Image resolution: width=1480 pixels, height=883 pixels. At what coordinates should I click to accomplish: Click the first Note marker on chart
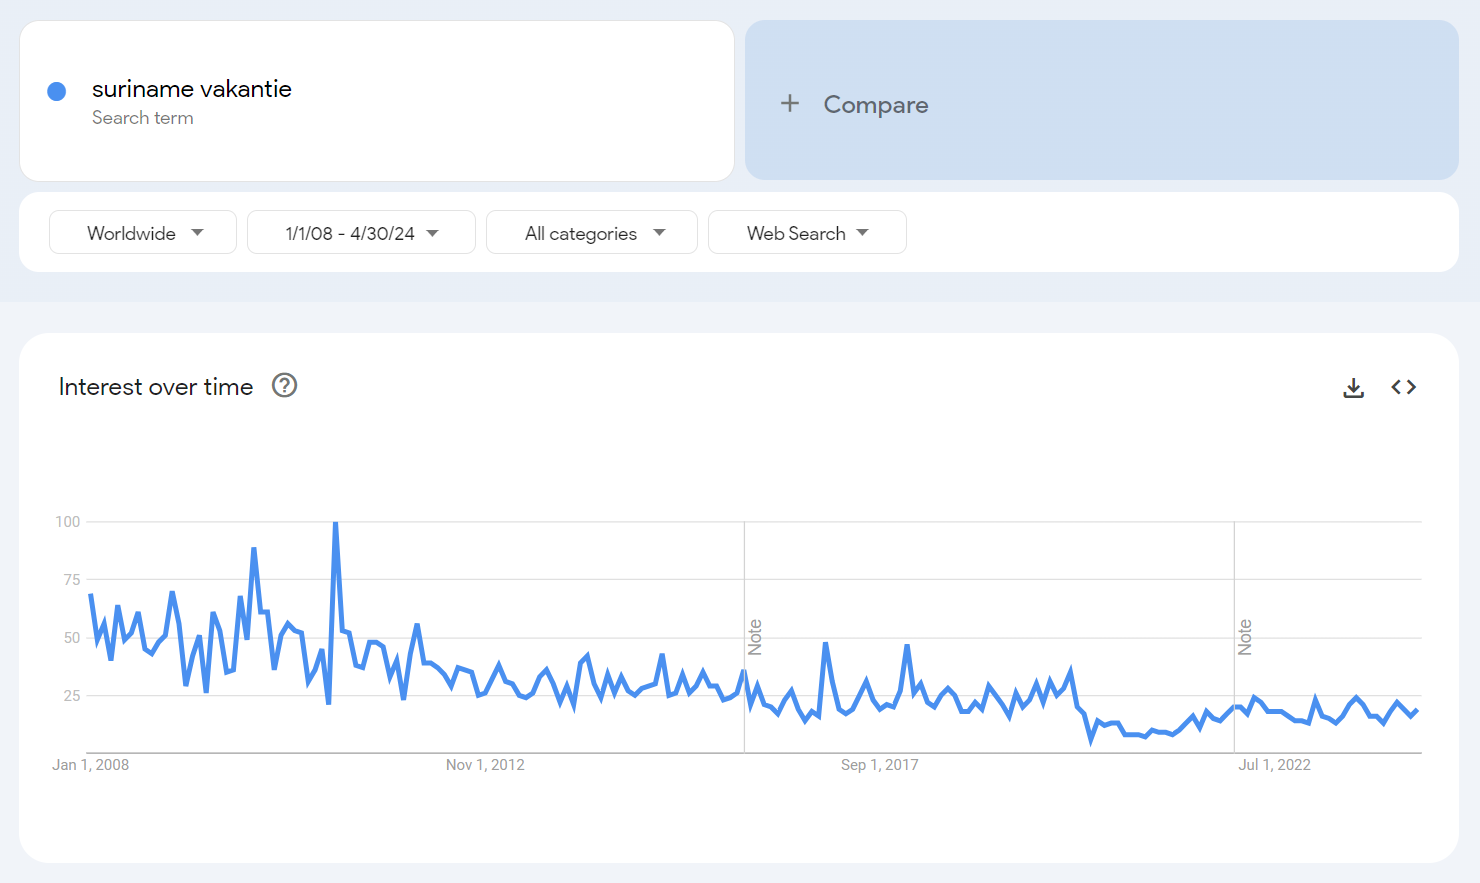click(x=755, y=637)
